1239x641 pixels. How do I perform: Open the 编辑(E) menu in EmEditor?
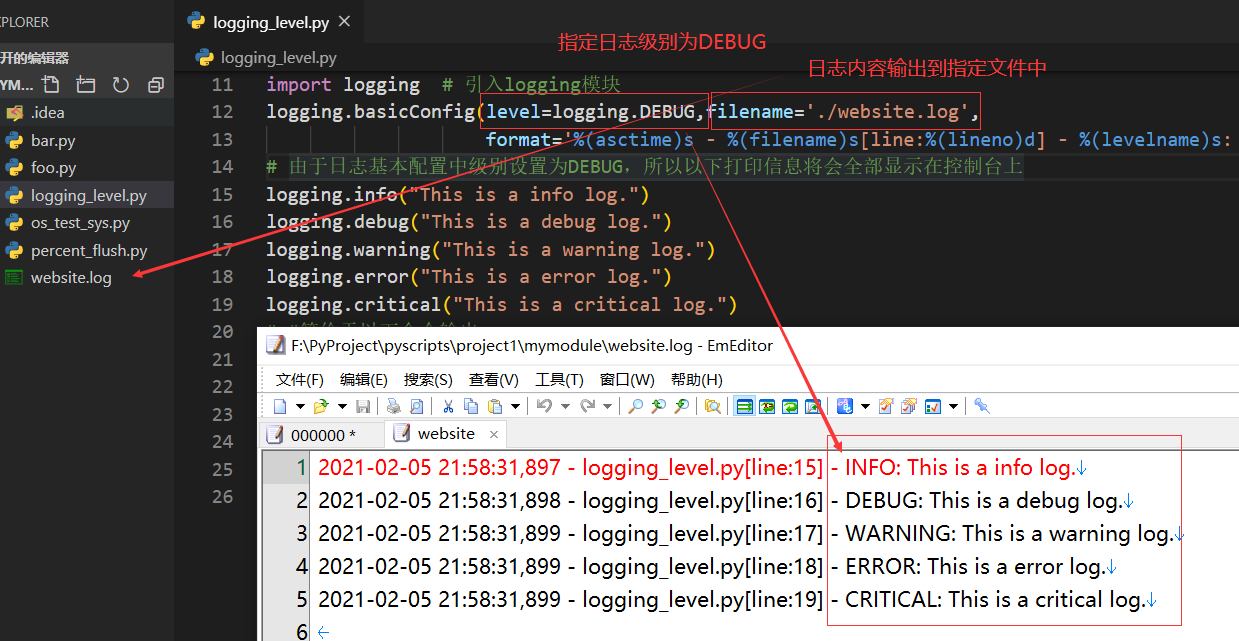[364, 380]
